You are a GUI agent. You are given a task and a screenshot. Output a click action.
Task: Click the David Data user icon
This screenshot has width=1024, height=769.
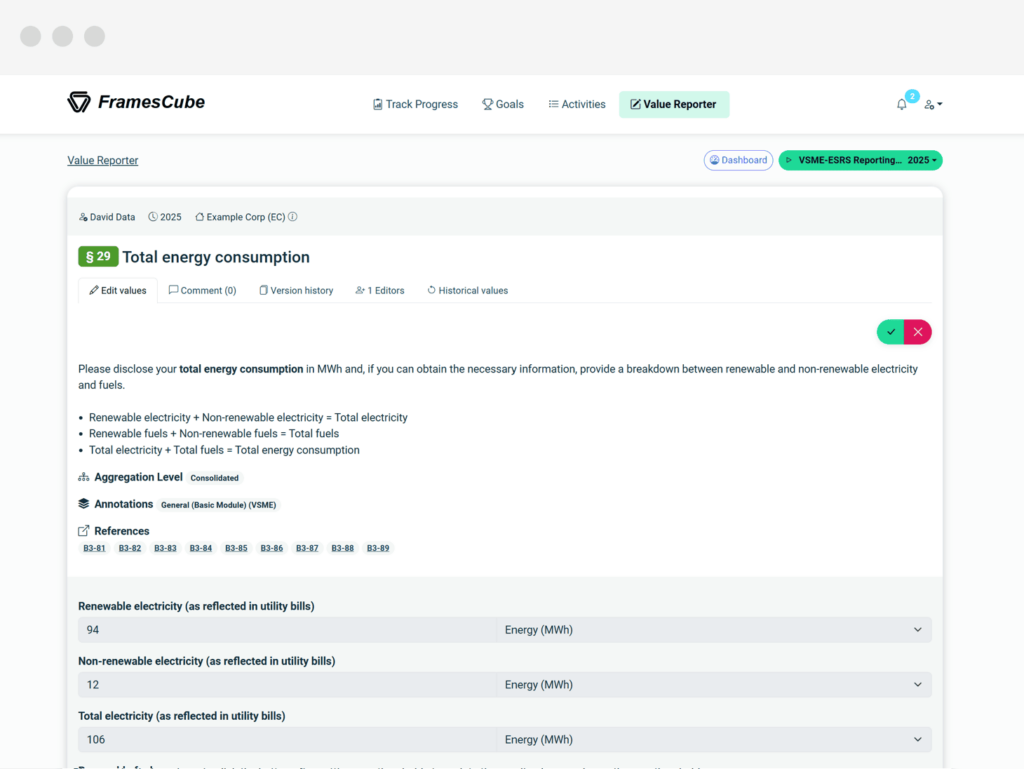pyautogui.click(x=83, y=217)
